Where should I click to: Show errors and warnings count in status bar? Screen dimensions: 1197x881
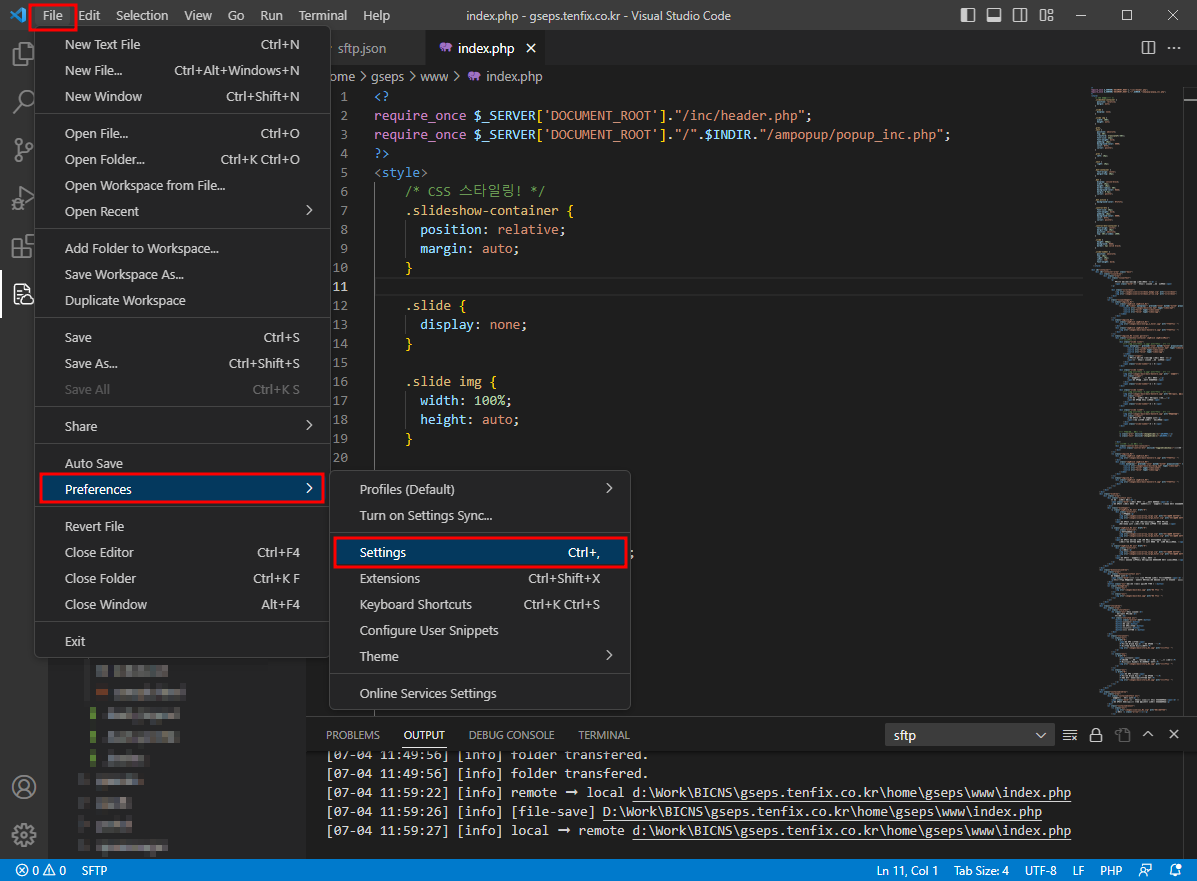click(x=41, y=870)
